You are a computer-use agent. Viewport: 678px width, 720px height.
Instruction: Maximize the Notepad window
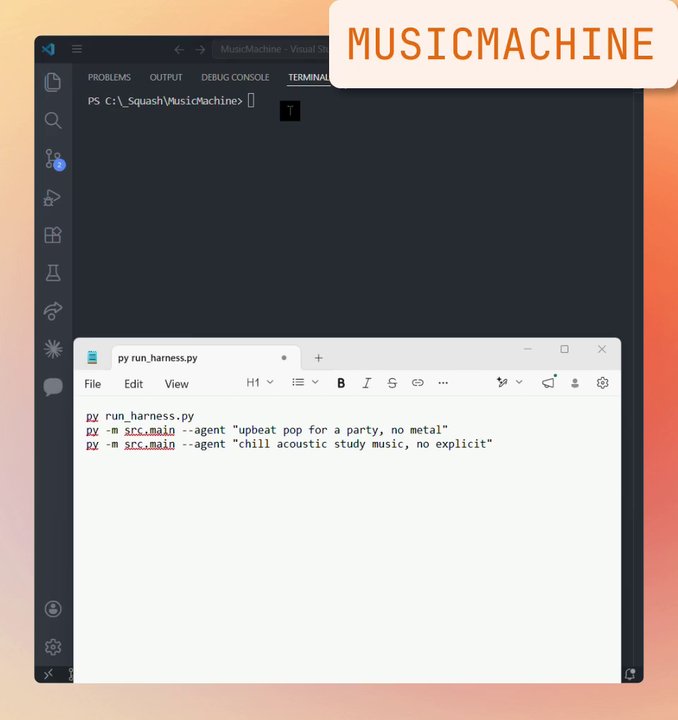[564, 349]
